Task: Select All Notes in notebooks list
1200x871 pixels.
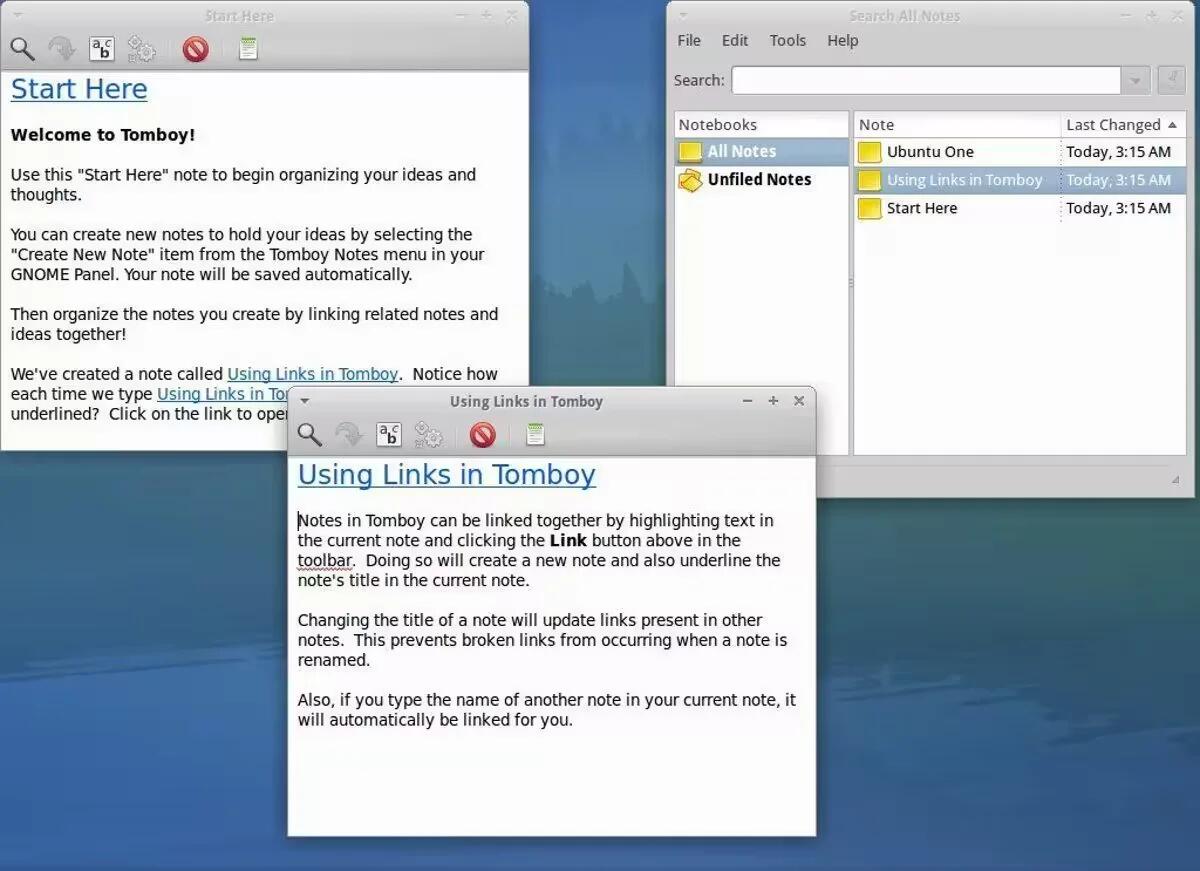Action: (x=762, y=152)
